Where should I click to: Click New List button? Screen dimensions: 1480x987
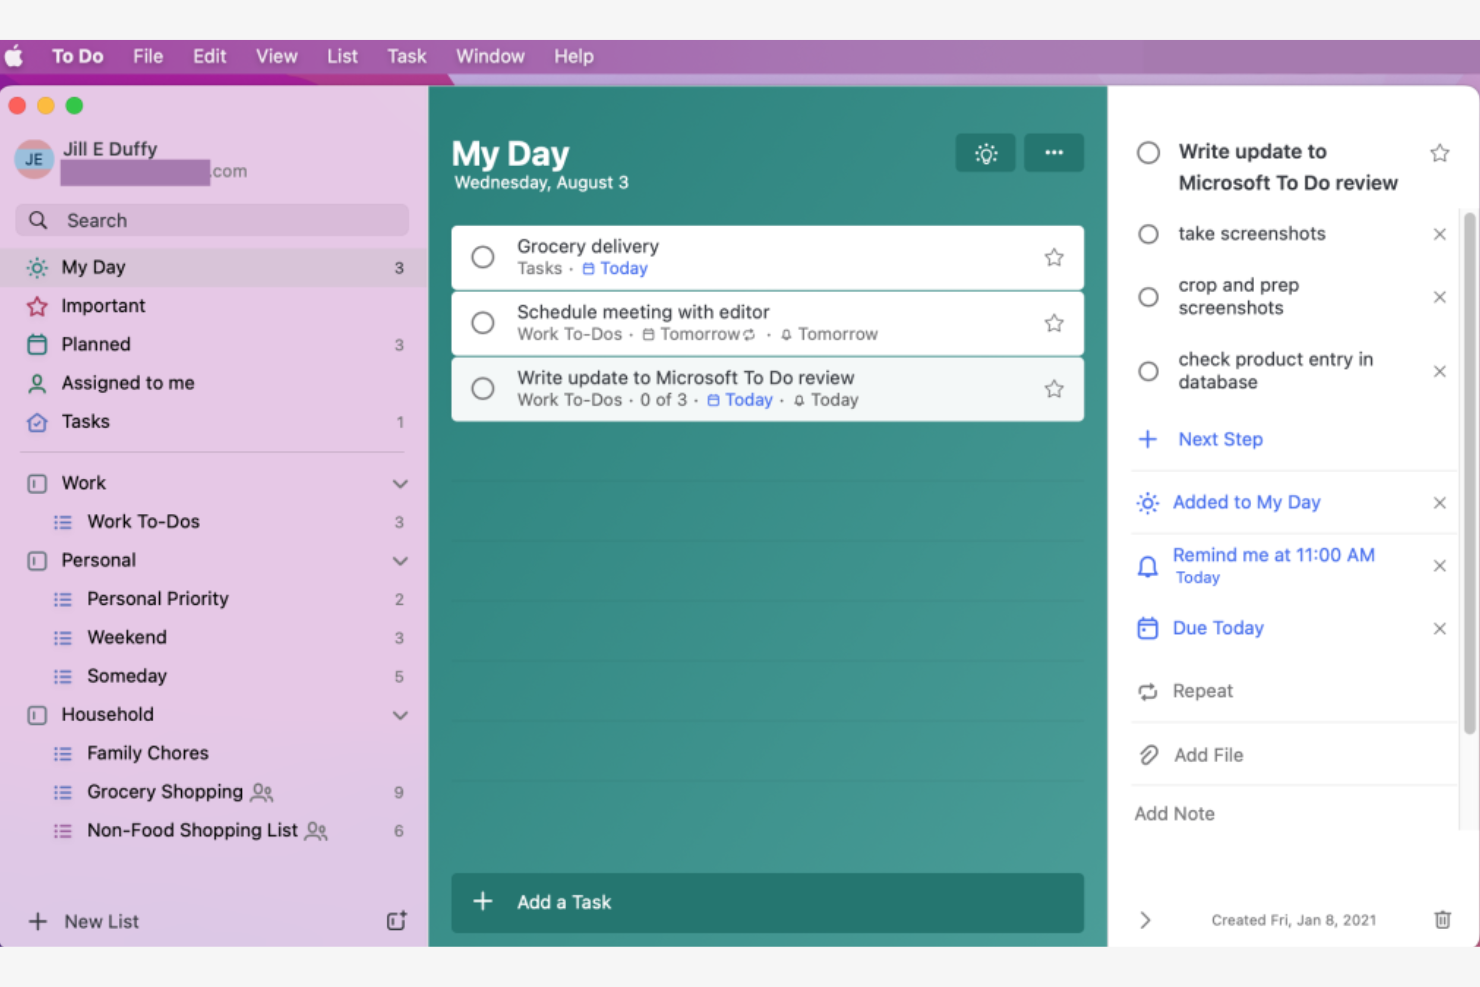click(84, 922)
